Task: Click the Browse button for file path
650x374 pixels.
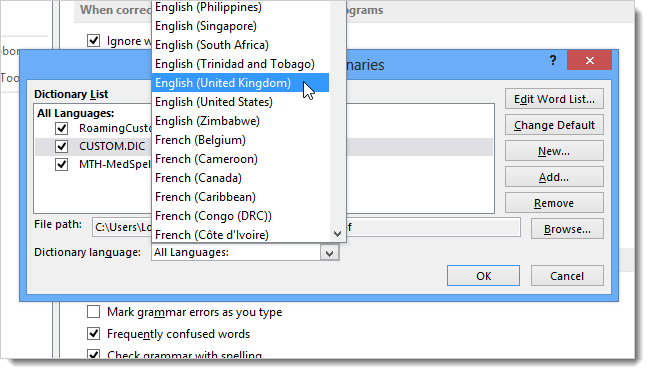Action: click(567, 229)
